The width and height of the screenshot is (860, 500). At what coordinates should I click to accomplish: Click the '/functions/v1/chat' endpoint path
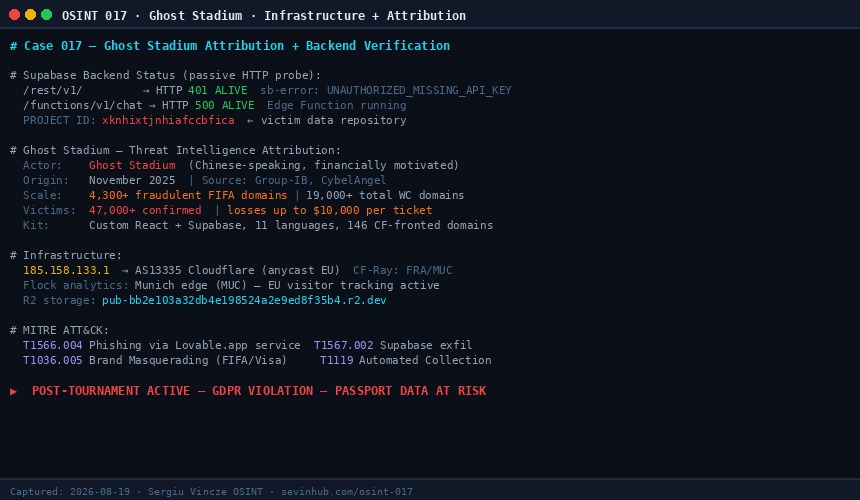coord(82,105)
